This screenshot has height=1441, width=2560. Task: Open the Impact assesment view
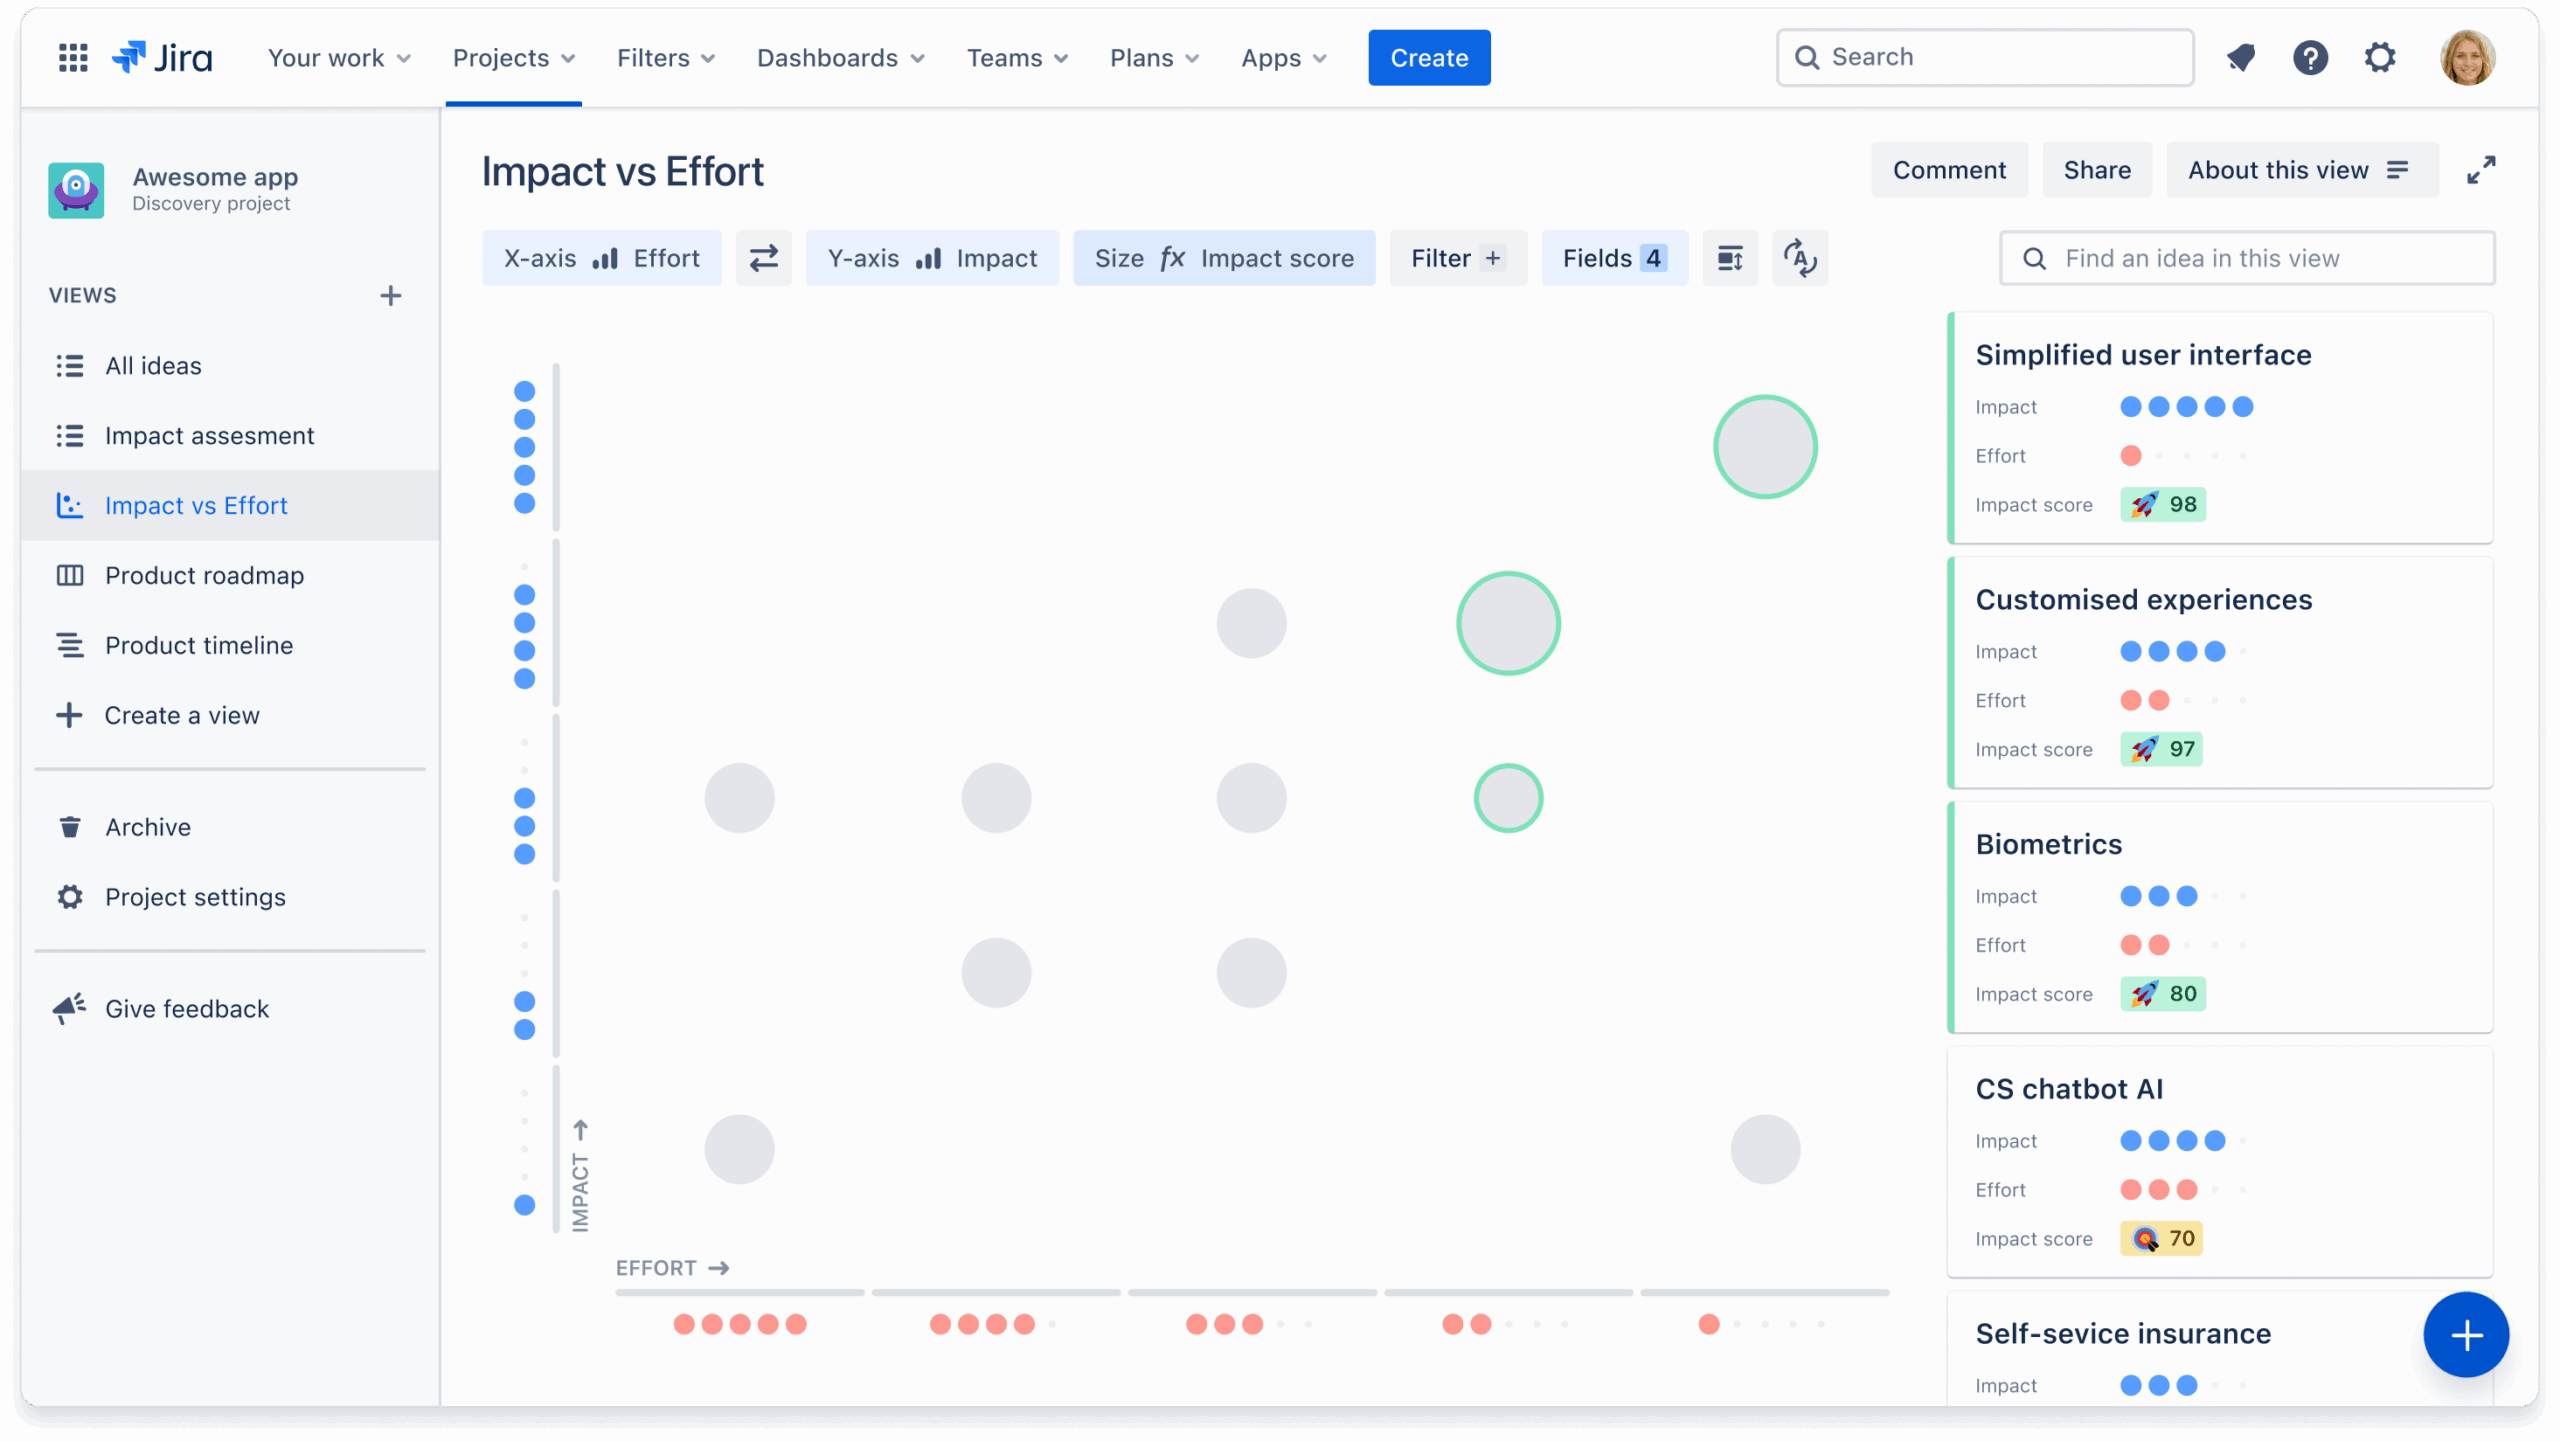point(210,435)
